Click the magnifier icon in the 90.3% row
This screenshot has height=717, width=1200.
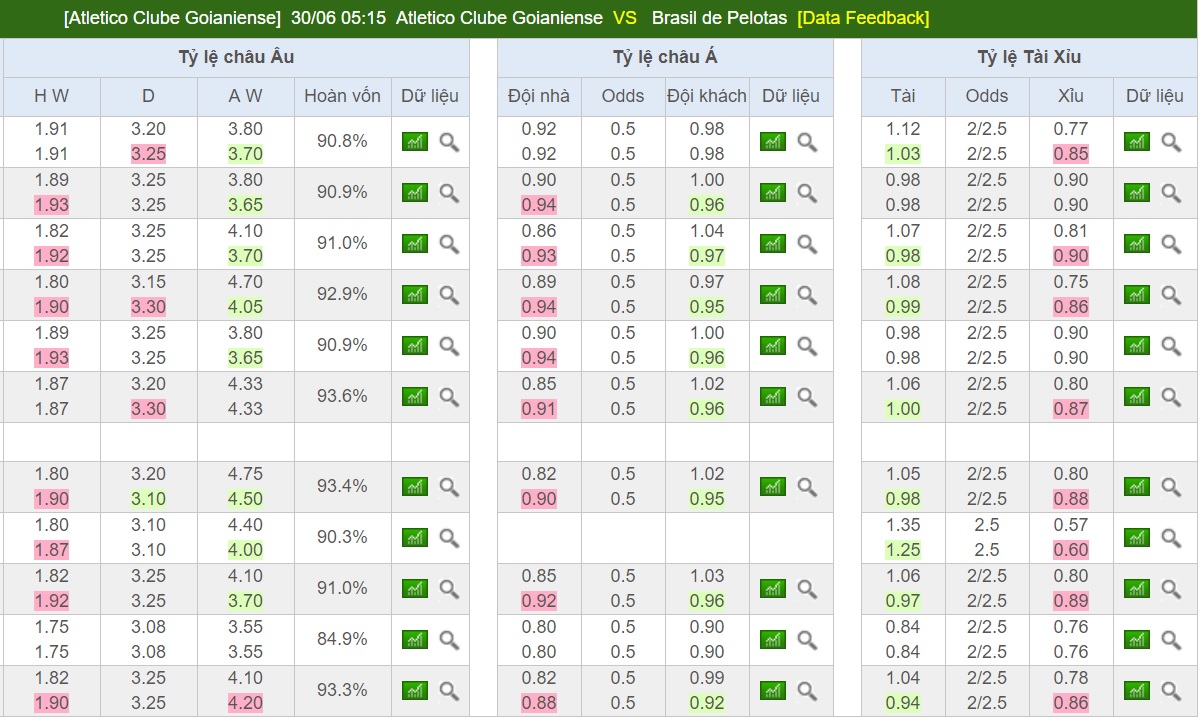[449, 538]
